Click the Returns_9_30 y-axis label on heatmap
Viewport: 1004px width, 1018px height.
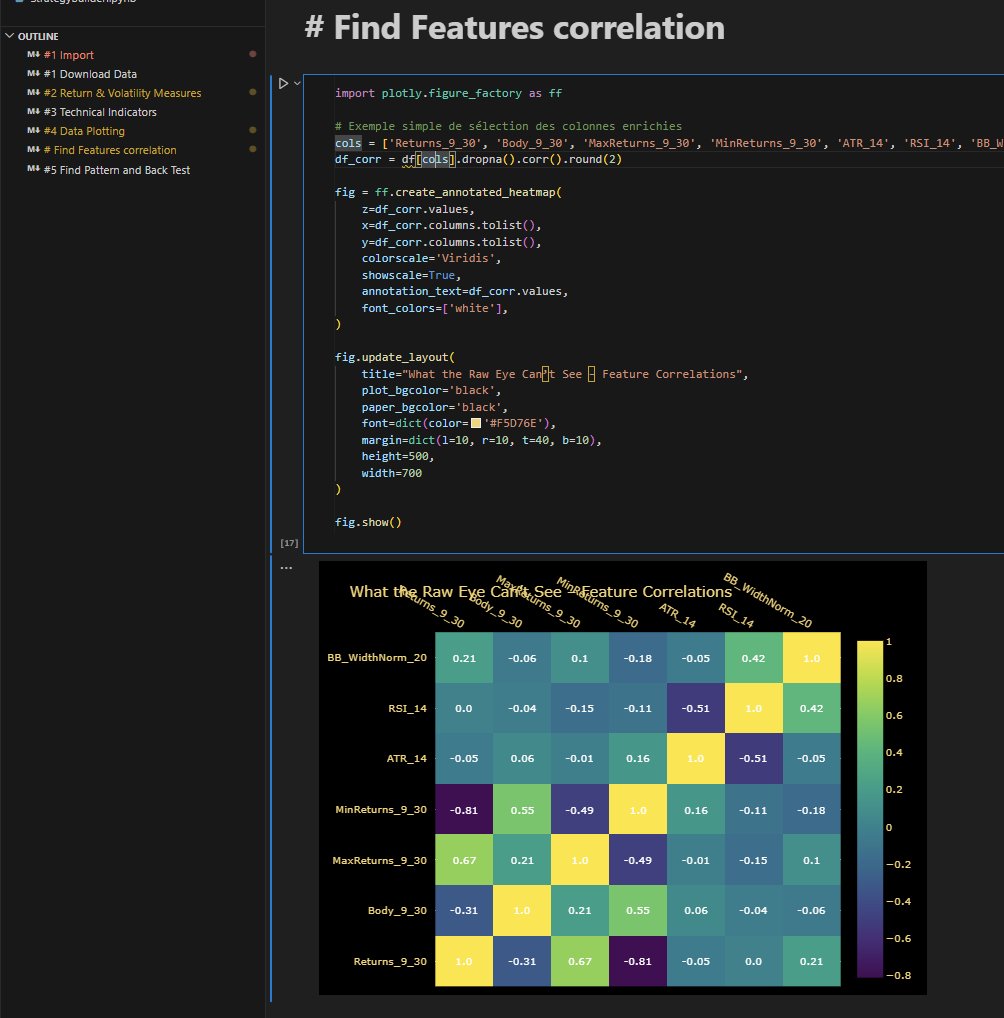(390, 962)
